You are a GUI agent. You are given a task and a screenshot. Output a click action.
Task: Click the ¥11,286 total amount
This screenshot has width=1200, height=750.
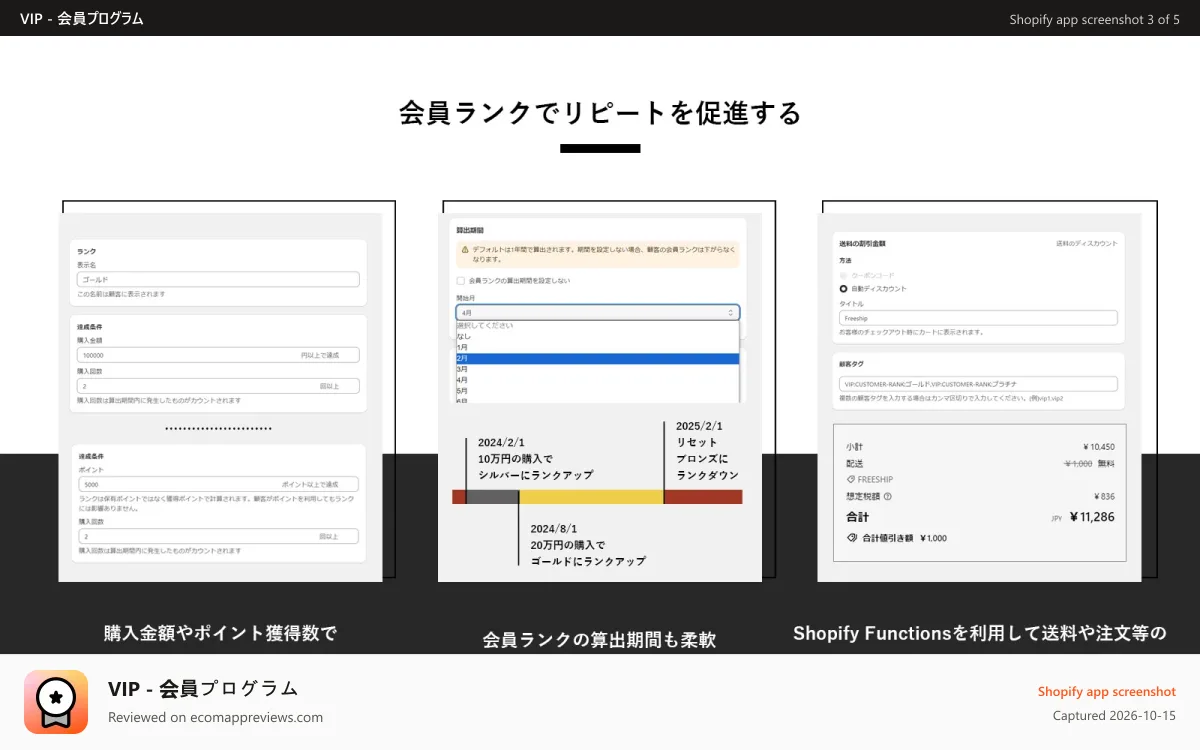[1092, 517]
